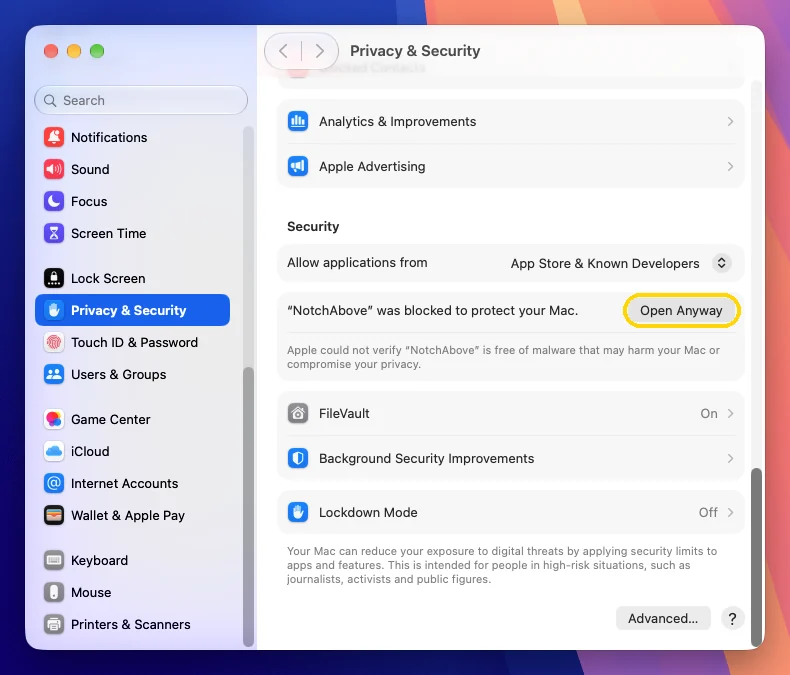Click Open Anyway for NotchAbove

(x=681, y=310)
